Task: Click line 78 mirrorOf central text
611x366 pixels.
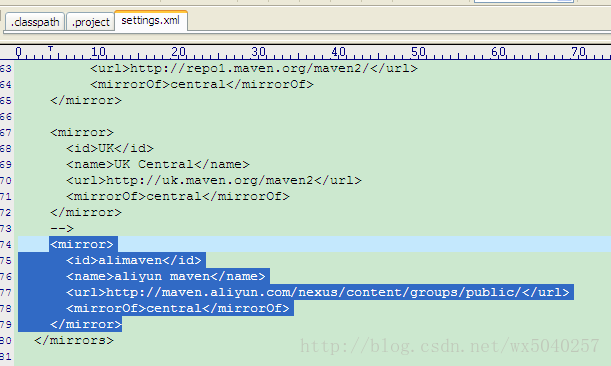Action: click(178, 308)
